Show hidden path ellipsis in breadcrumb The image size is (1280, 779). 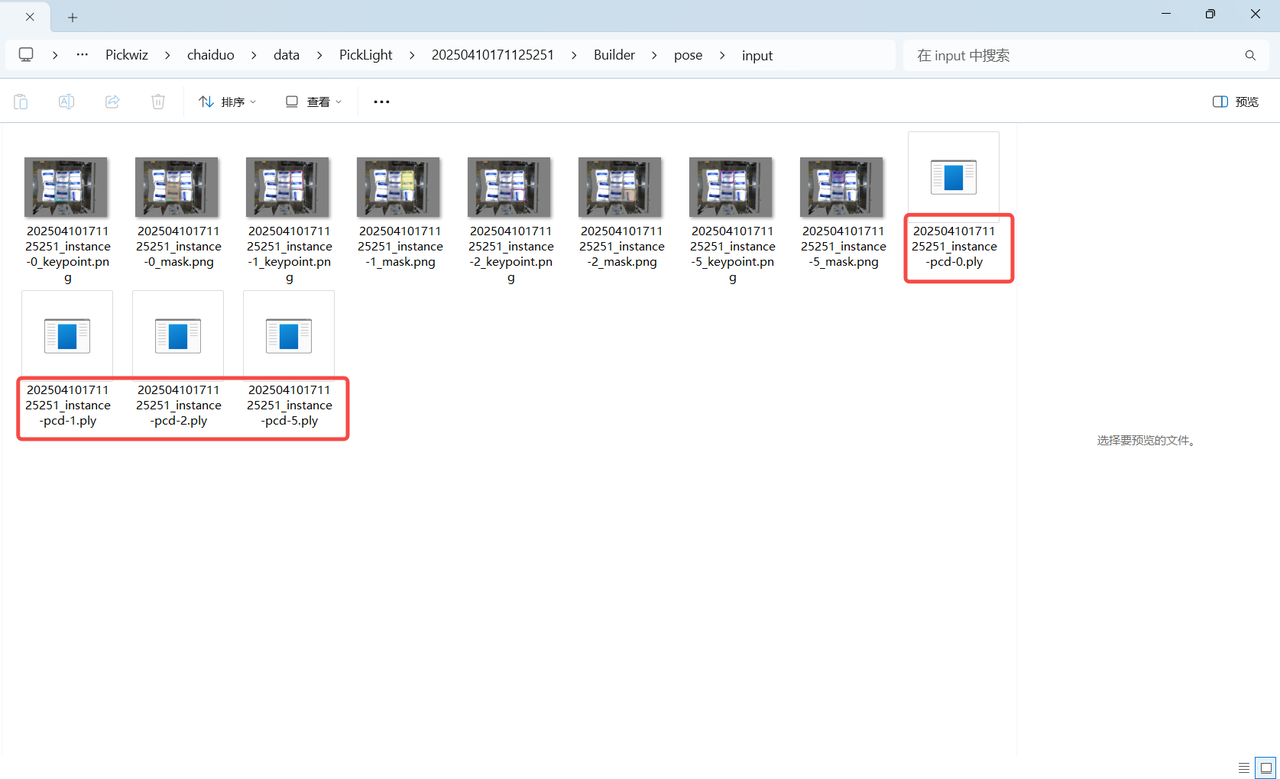point(82,55)
